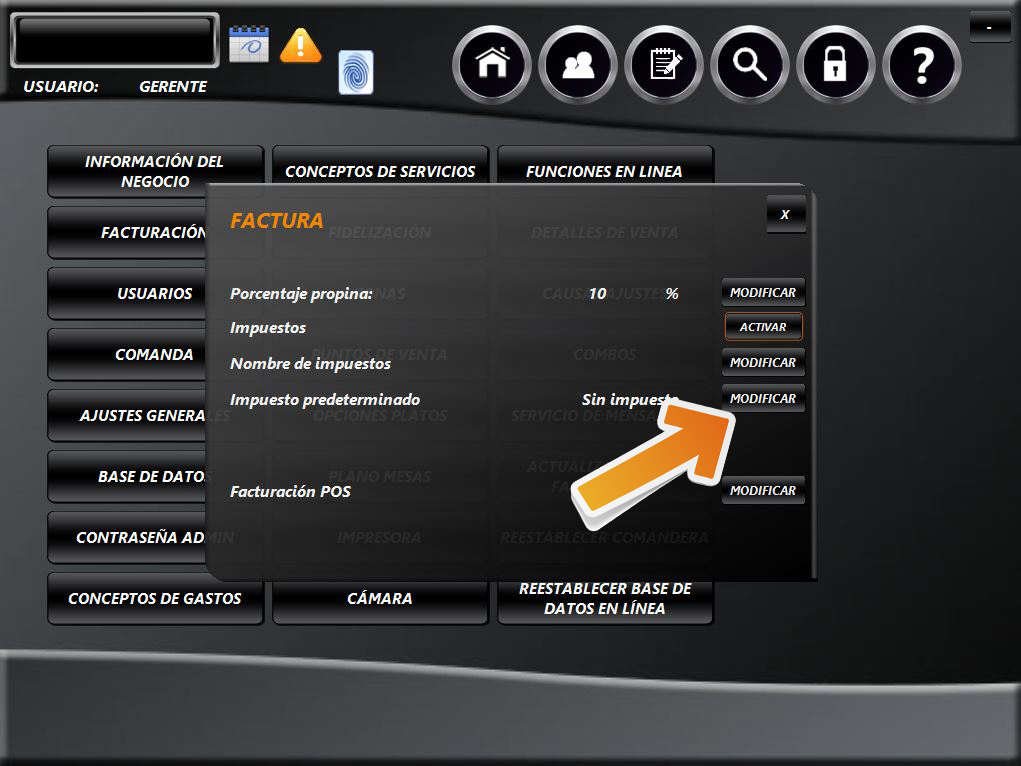Click the orange warning triangle icon
This screenshot has width=1021, height=766.
click(x=300, y=45)
